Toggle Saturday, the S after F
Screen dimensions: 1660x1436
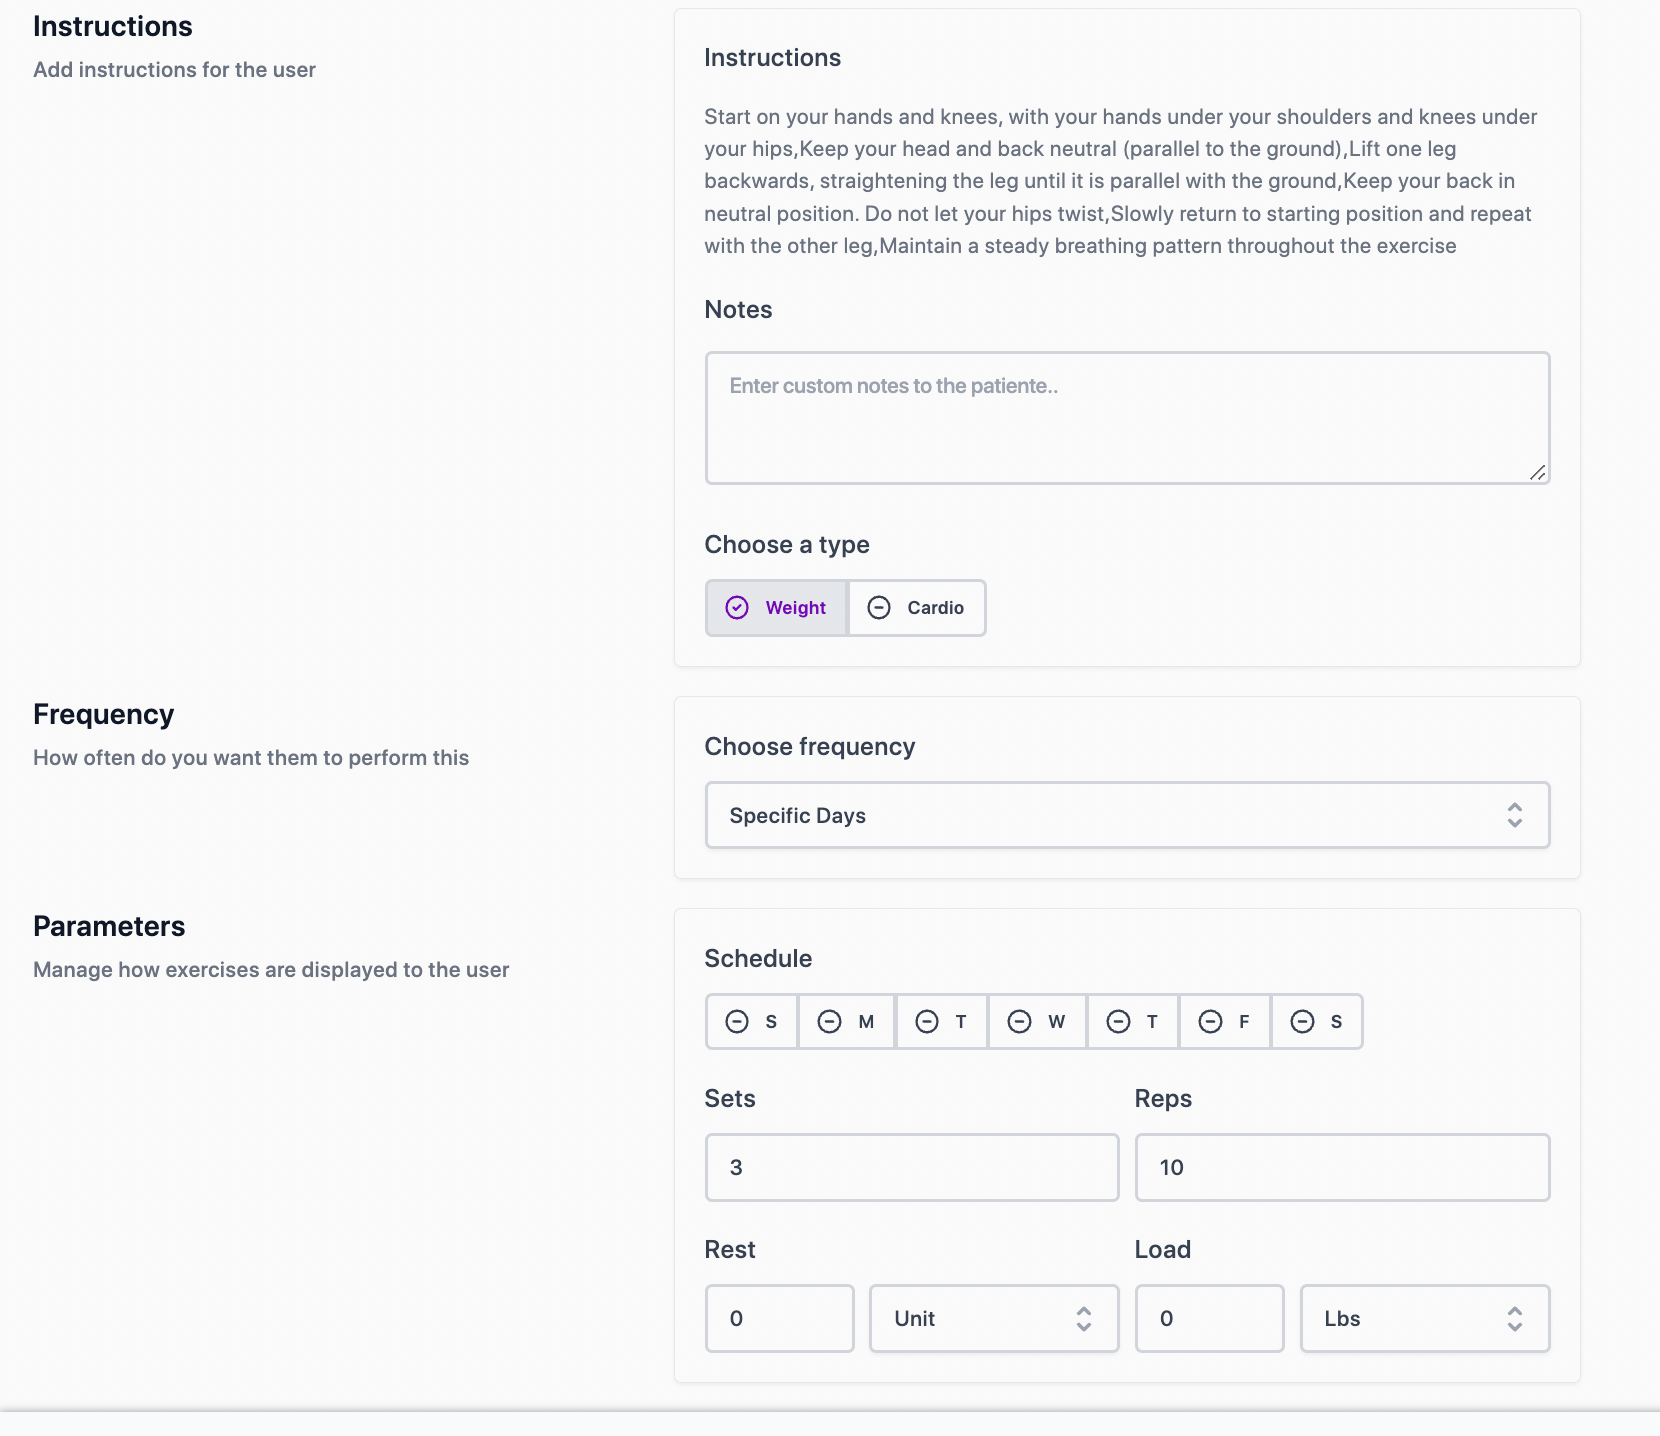coord(1317,1021)
